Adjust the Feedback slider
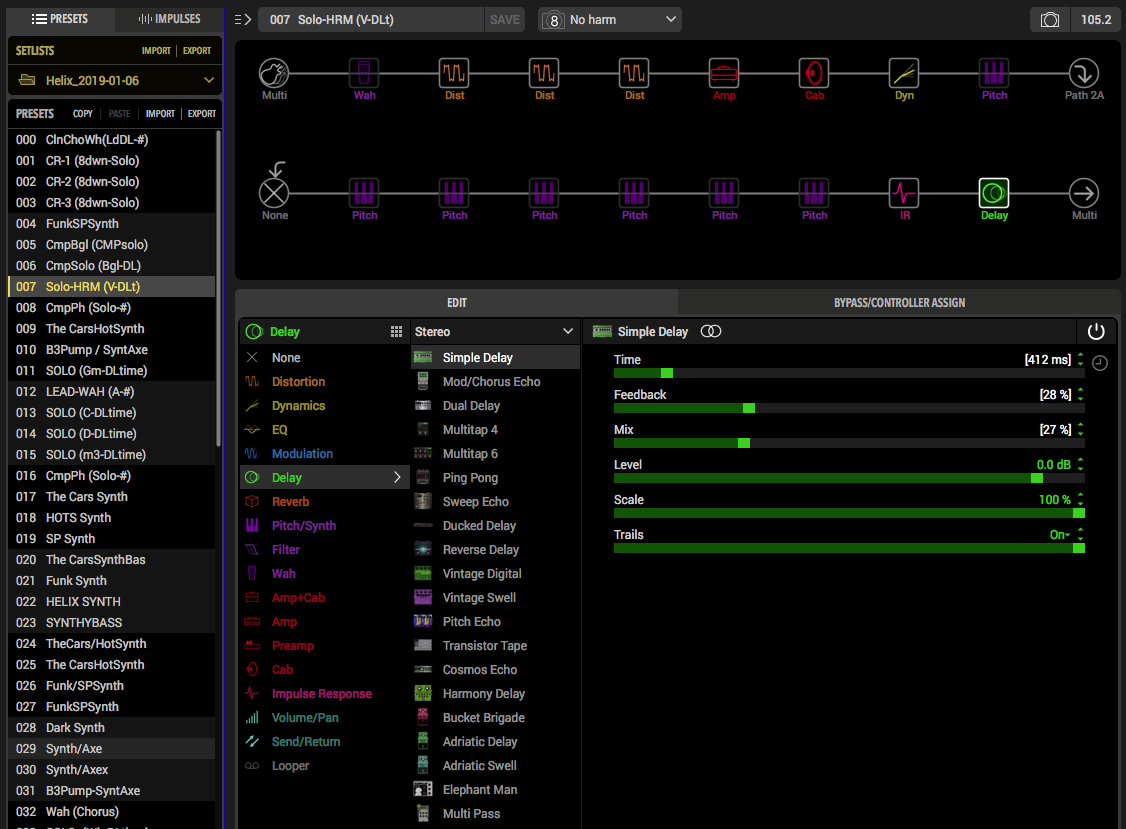Viewport: 1126px width, 829px height. (x=849, y=408)
